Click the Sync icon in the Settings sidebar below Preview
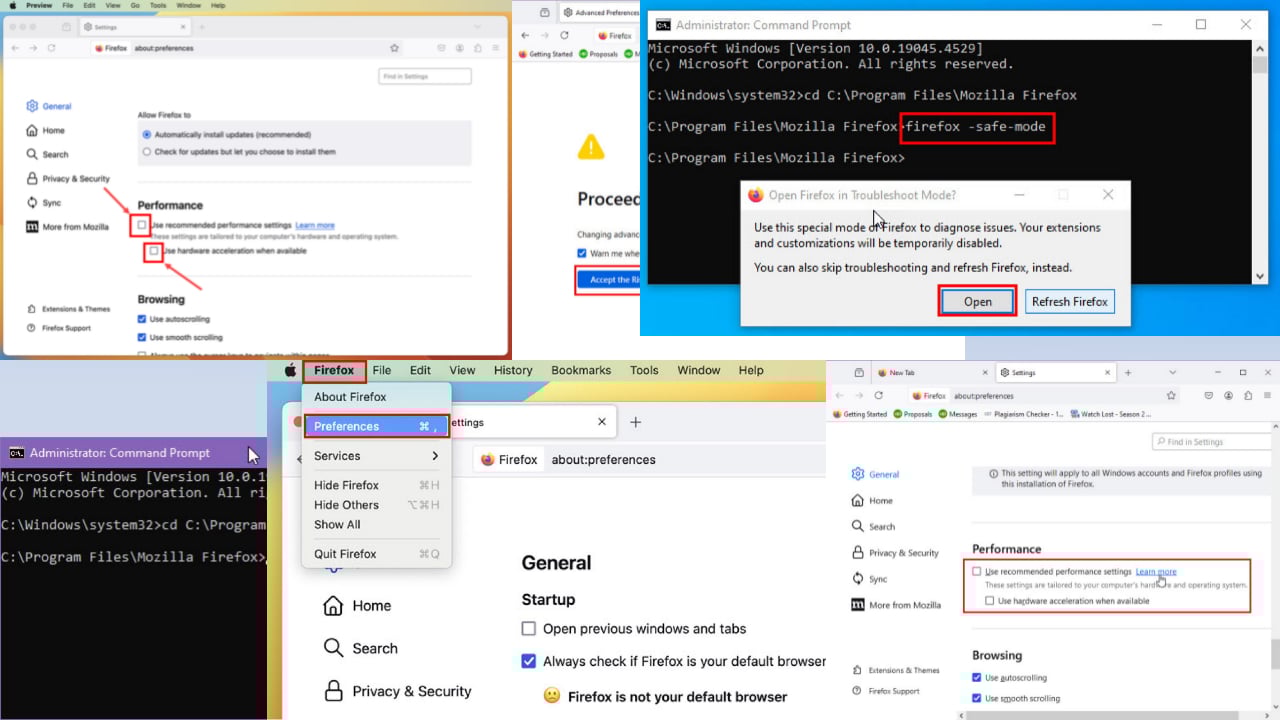Viewport: 1280px width, 720px height. pos(33,203)
